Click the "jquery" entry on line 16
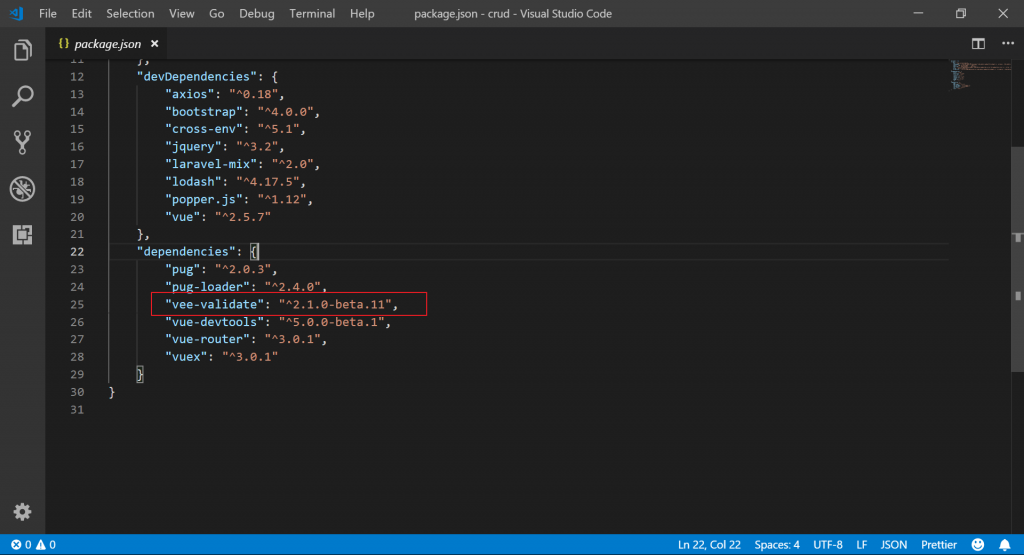Screen dimensions: 1024x555 click(x=225, y=146)
